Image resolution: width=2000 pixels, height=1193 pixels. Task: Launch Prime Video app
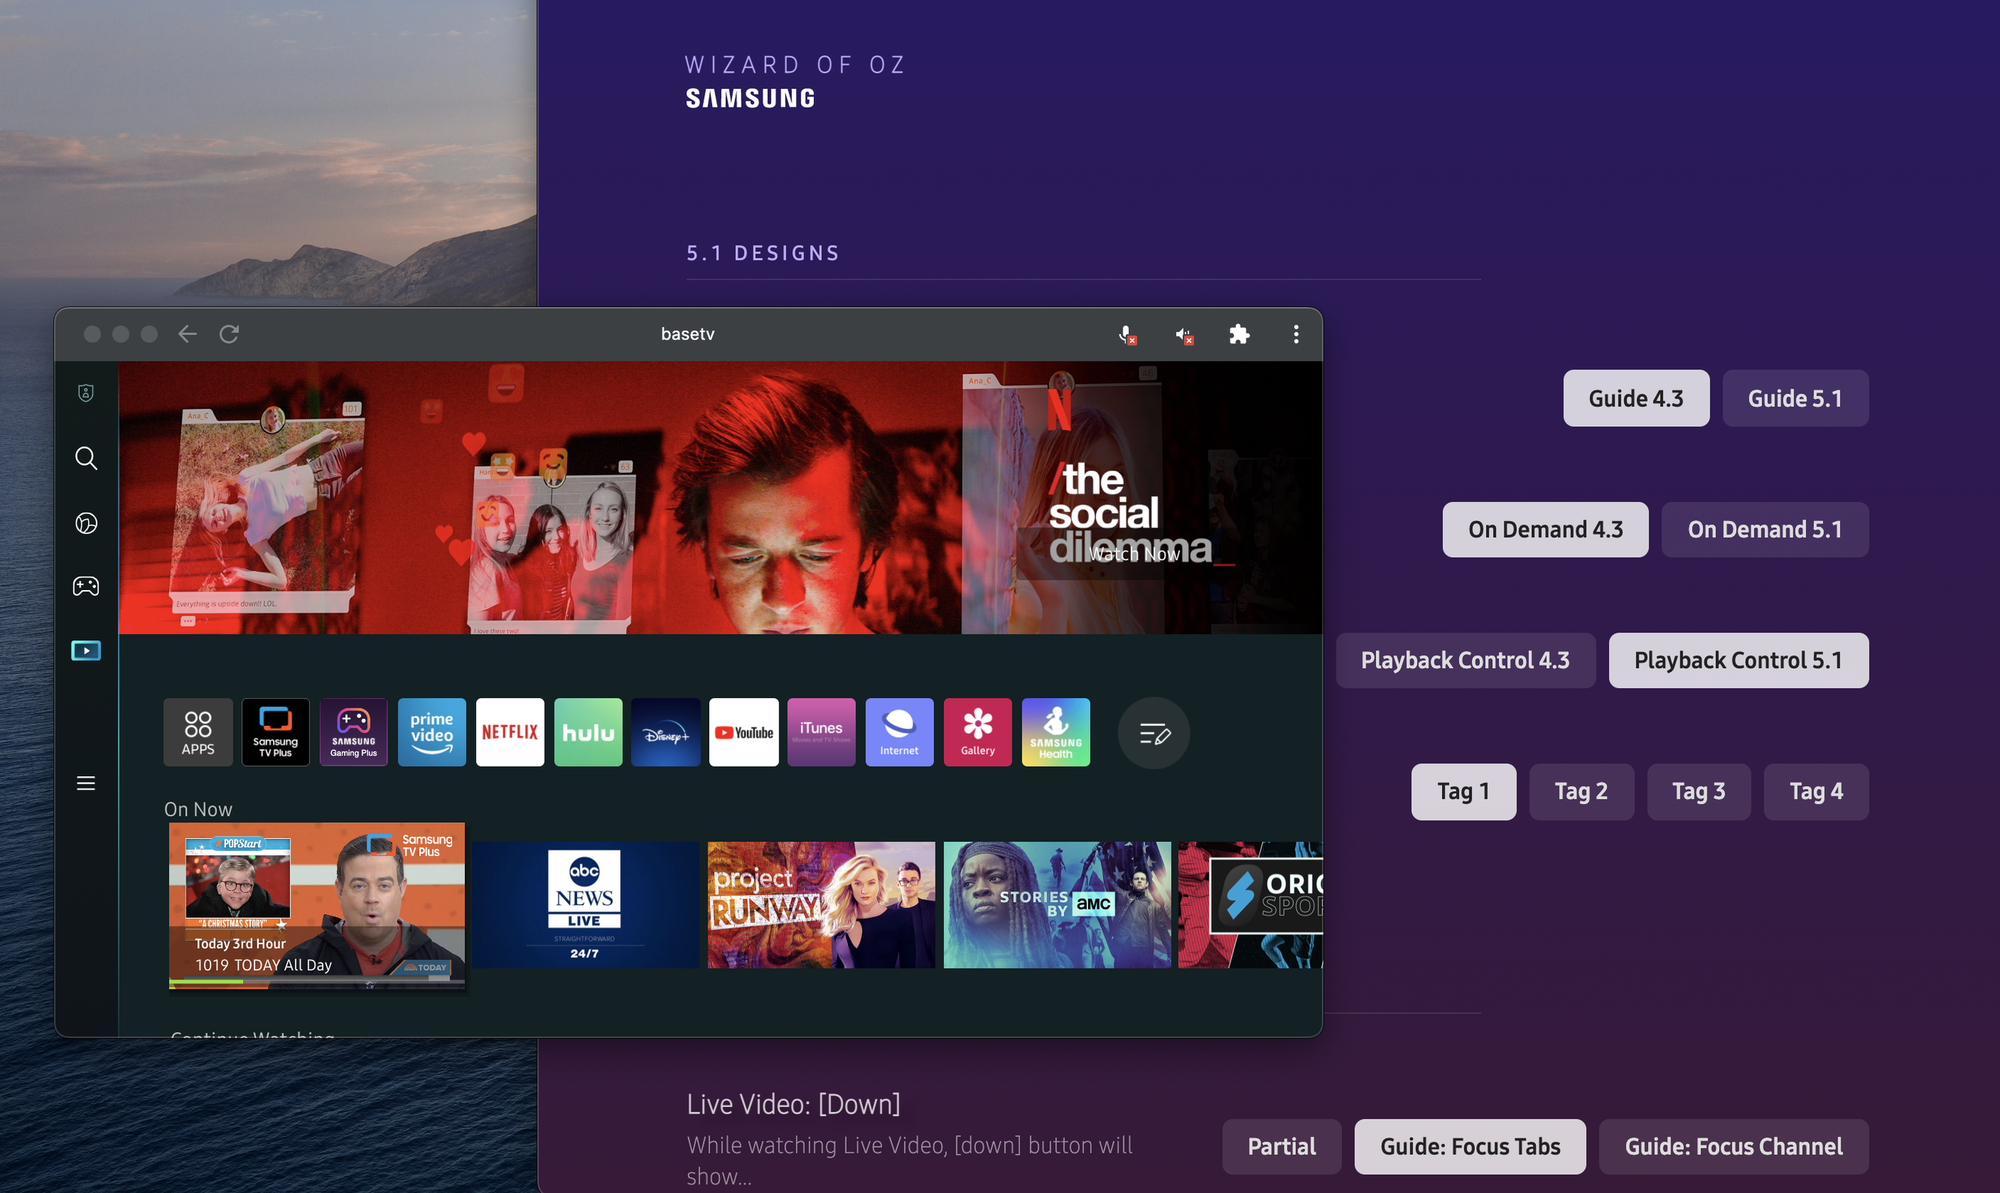tap(432, 732)
